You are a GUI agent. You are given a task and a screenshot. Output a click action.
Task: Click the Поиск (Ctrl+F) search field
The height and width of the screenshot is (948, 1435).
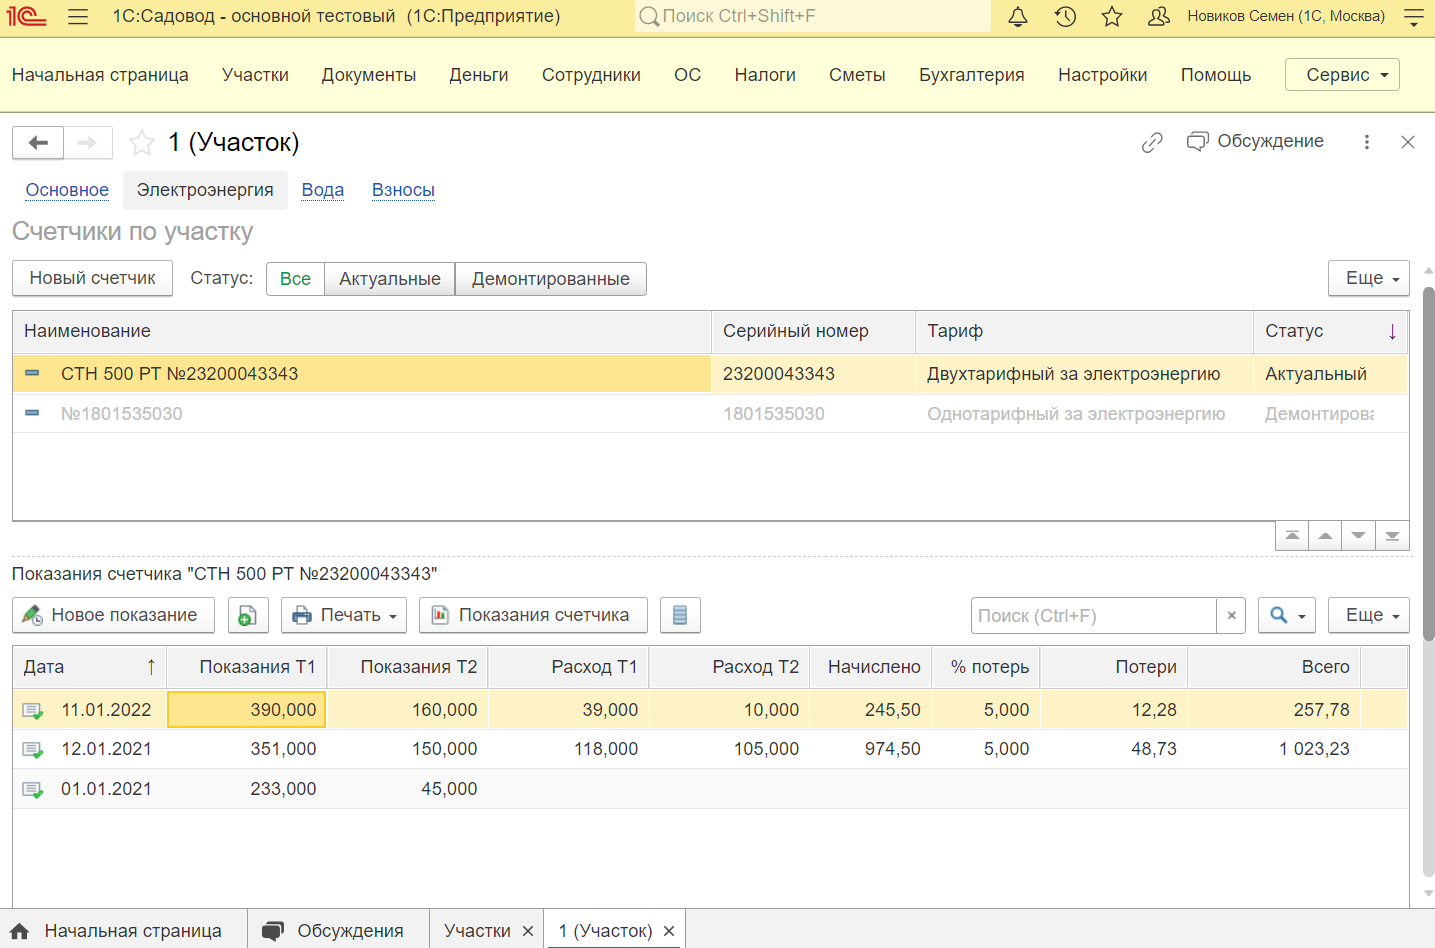(x=1092, y=616)
